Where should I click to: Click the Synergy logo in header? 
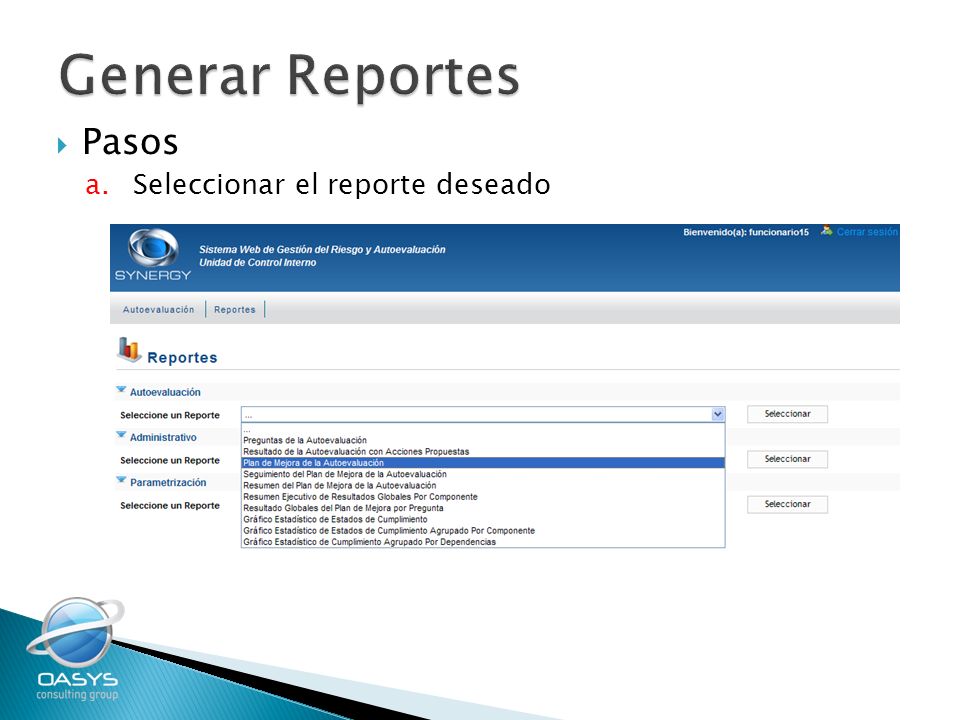coord(153,255)
